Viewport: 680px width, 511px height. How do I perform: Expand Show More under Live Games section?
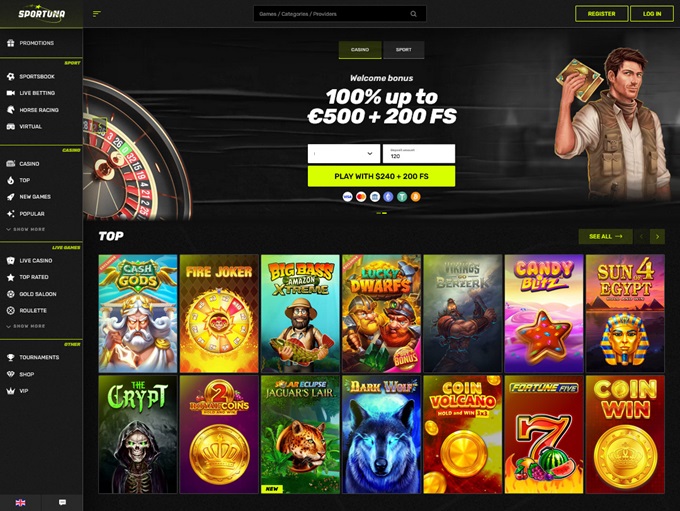point(26,326)
